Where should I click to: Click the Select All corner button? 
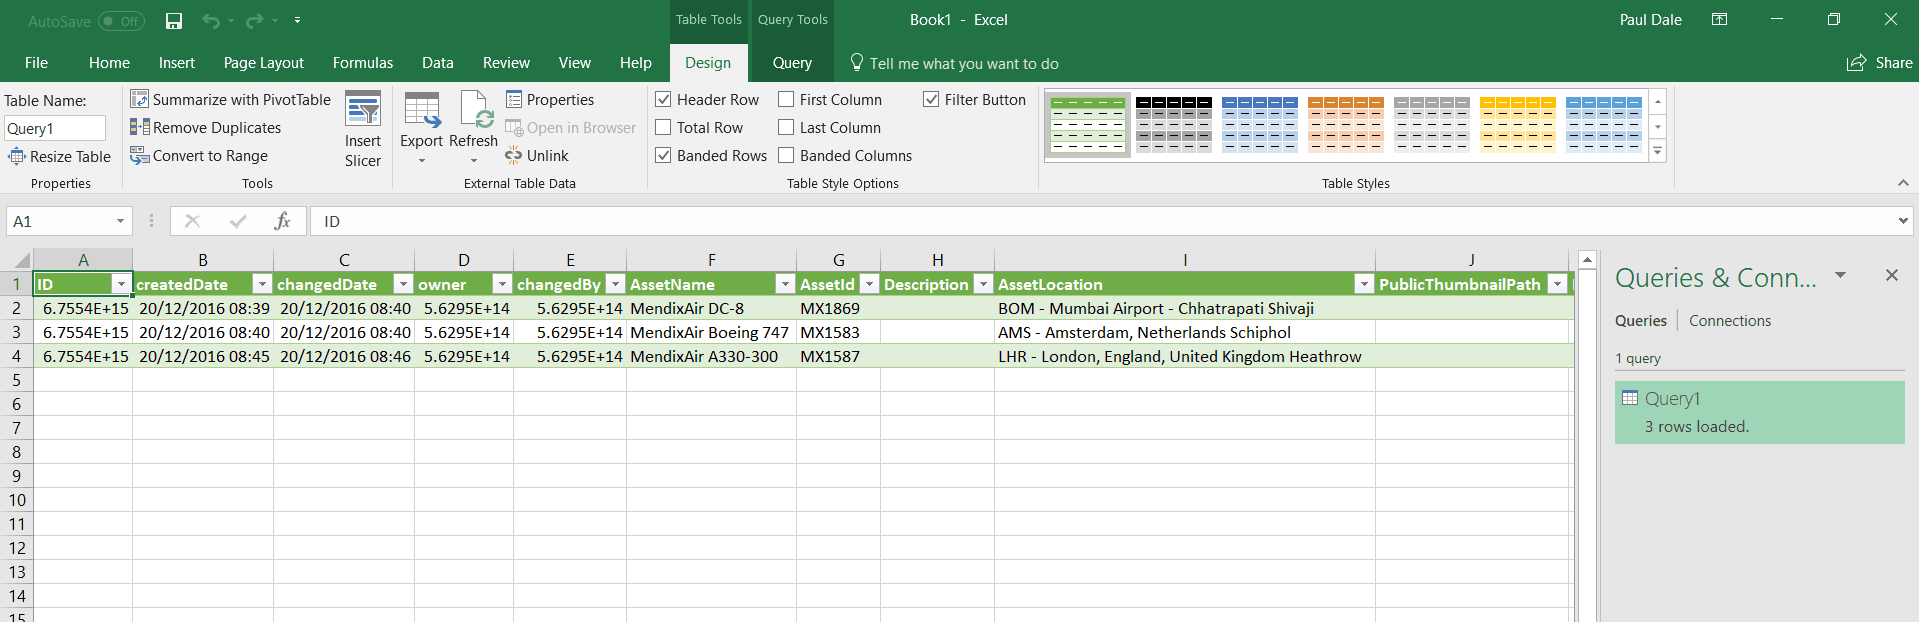click(17, 259)
